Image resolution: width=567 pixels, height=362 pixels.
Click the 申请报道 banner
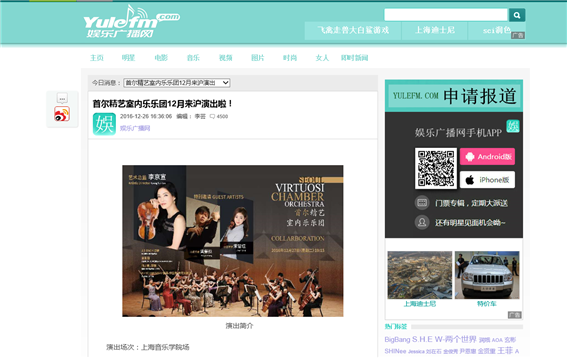coord(454,96)
